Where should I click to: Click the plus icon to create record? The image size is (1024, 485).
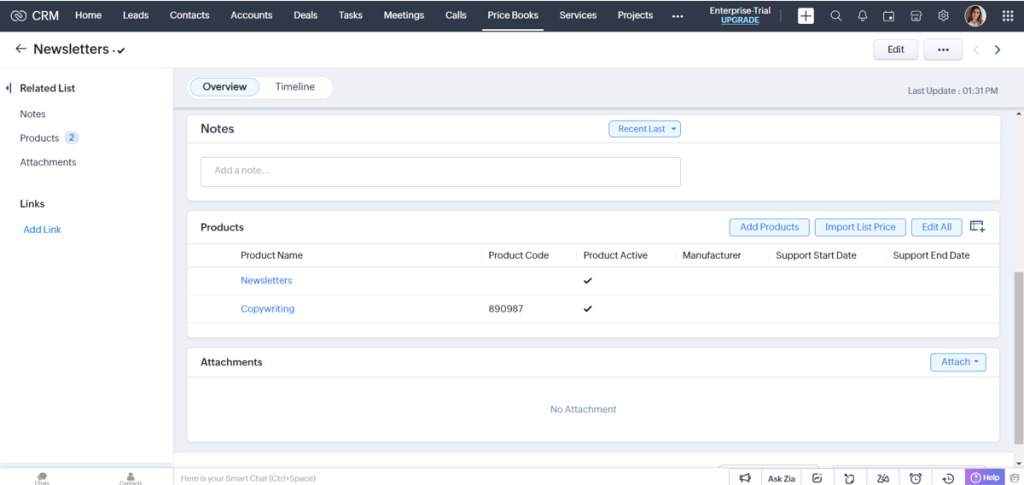(806, 16)
